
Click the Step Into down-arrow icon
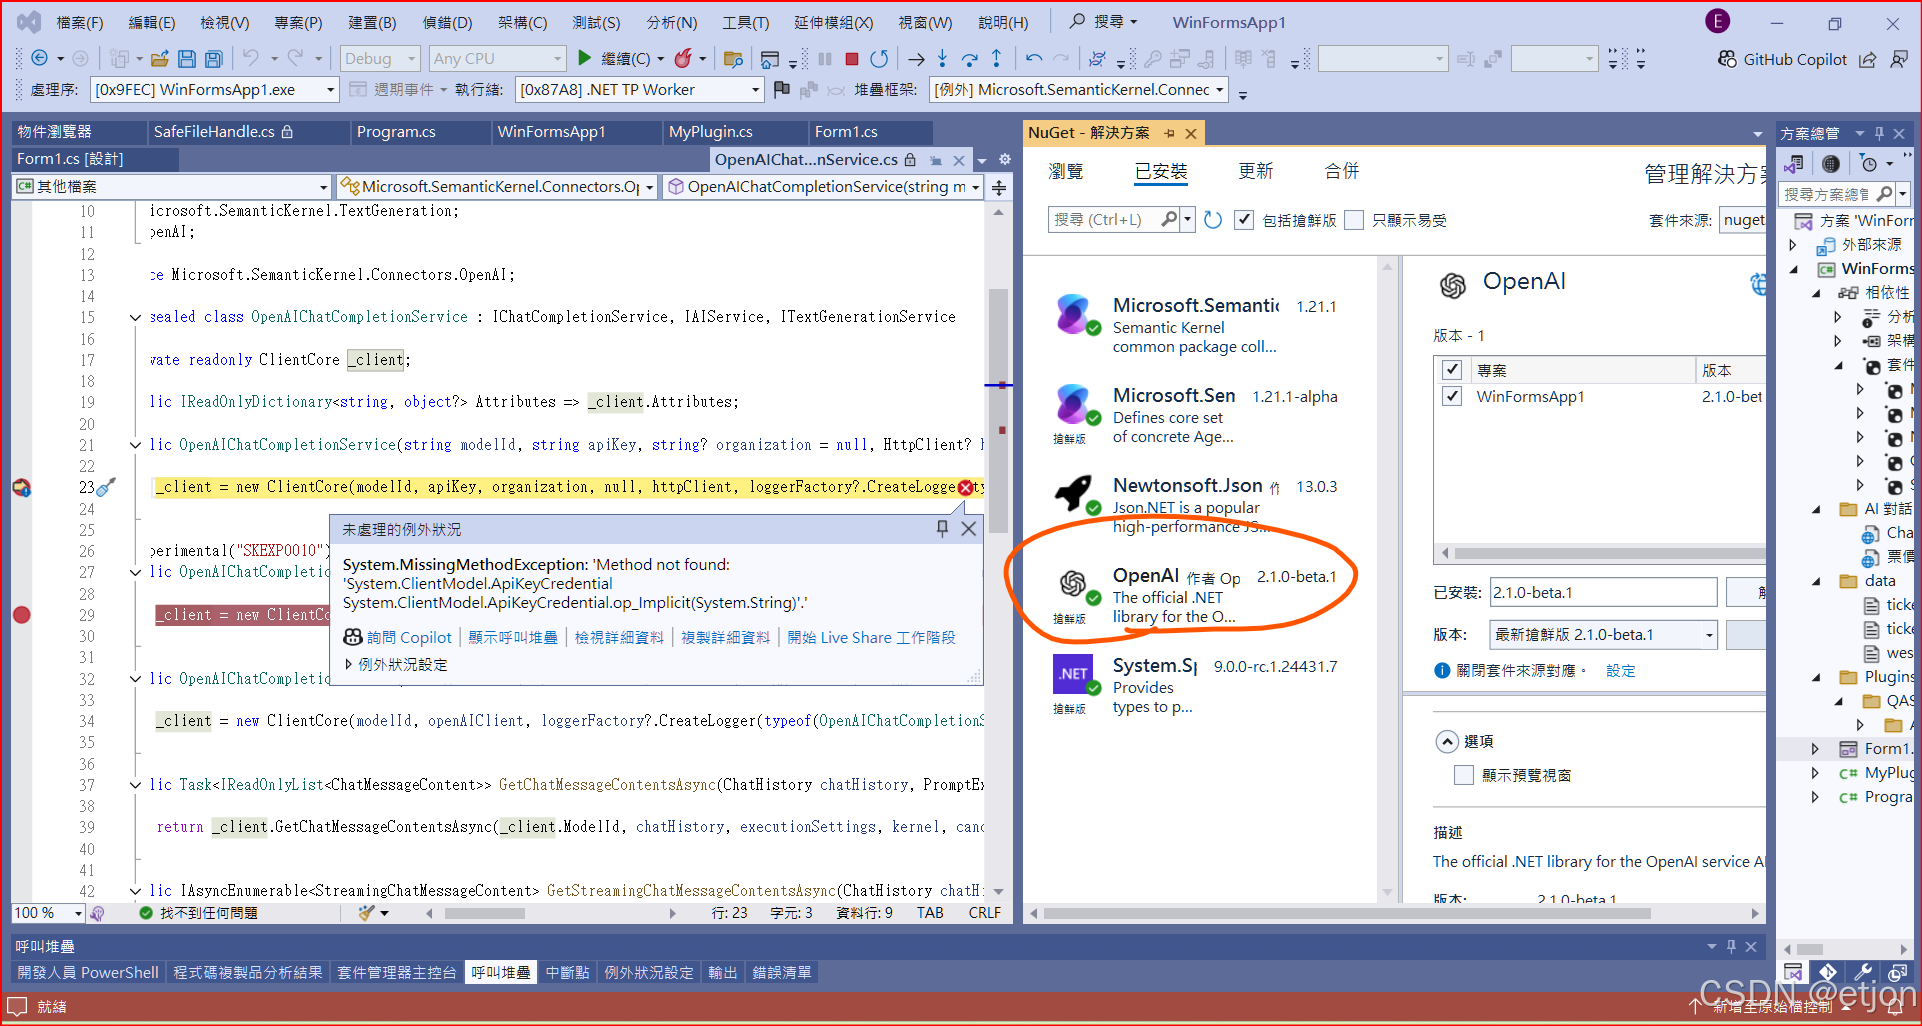[x=942, y=59]
